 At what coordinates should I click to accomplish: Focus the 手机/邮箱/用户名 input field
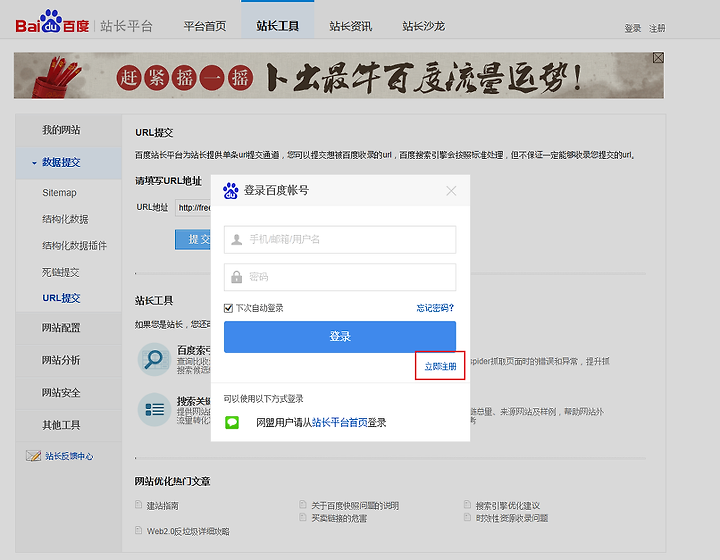pos(340,239)
